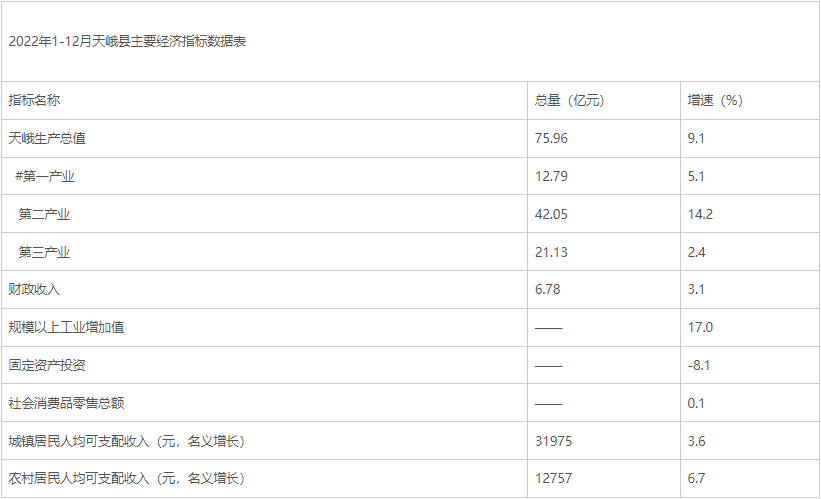This screenshot has width=821, height=499.
Task: Select the 17.0 growth rate cell
Action: (700, 327)
